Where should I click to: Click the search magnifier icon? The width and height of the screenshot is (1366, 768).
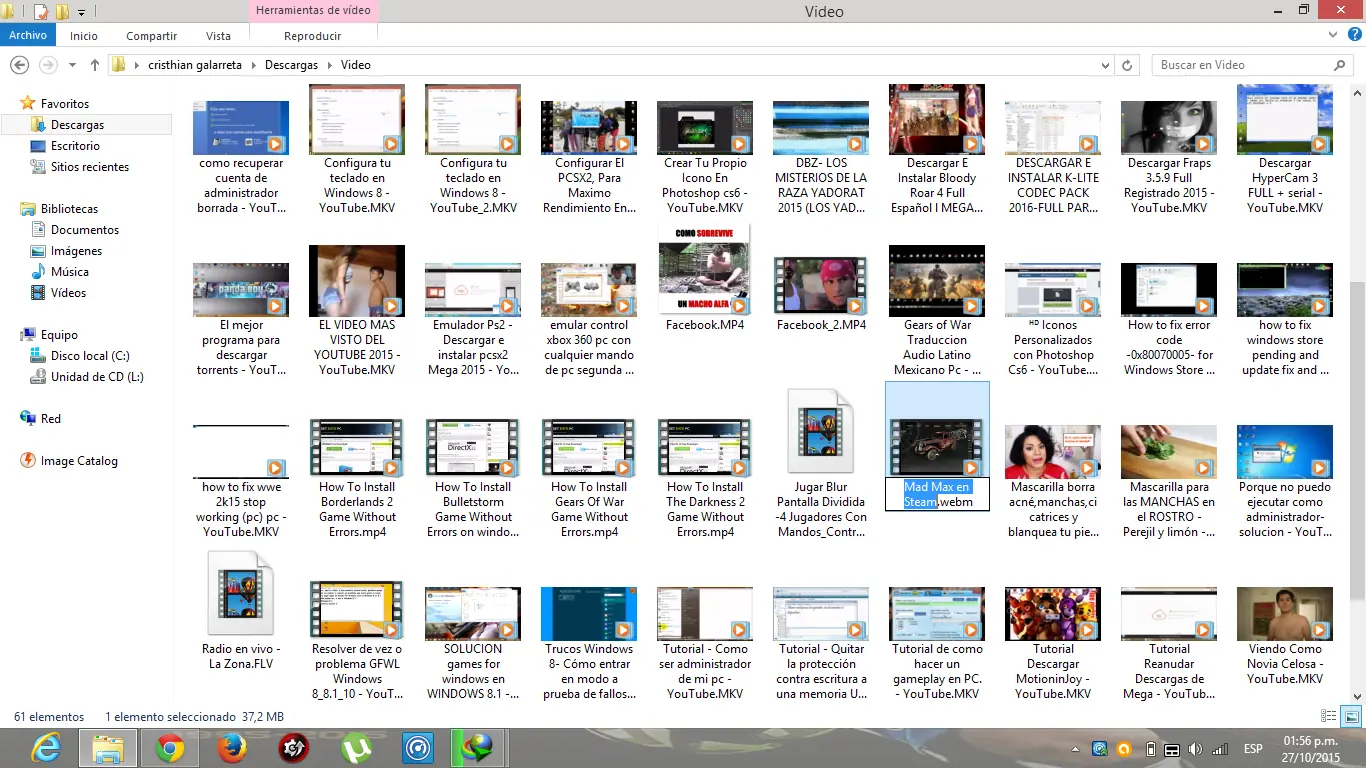(x=1340, y=65)
